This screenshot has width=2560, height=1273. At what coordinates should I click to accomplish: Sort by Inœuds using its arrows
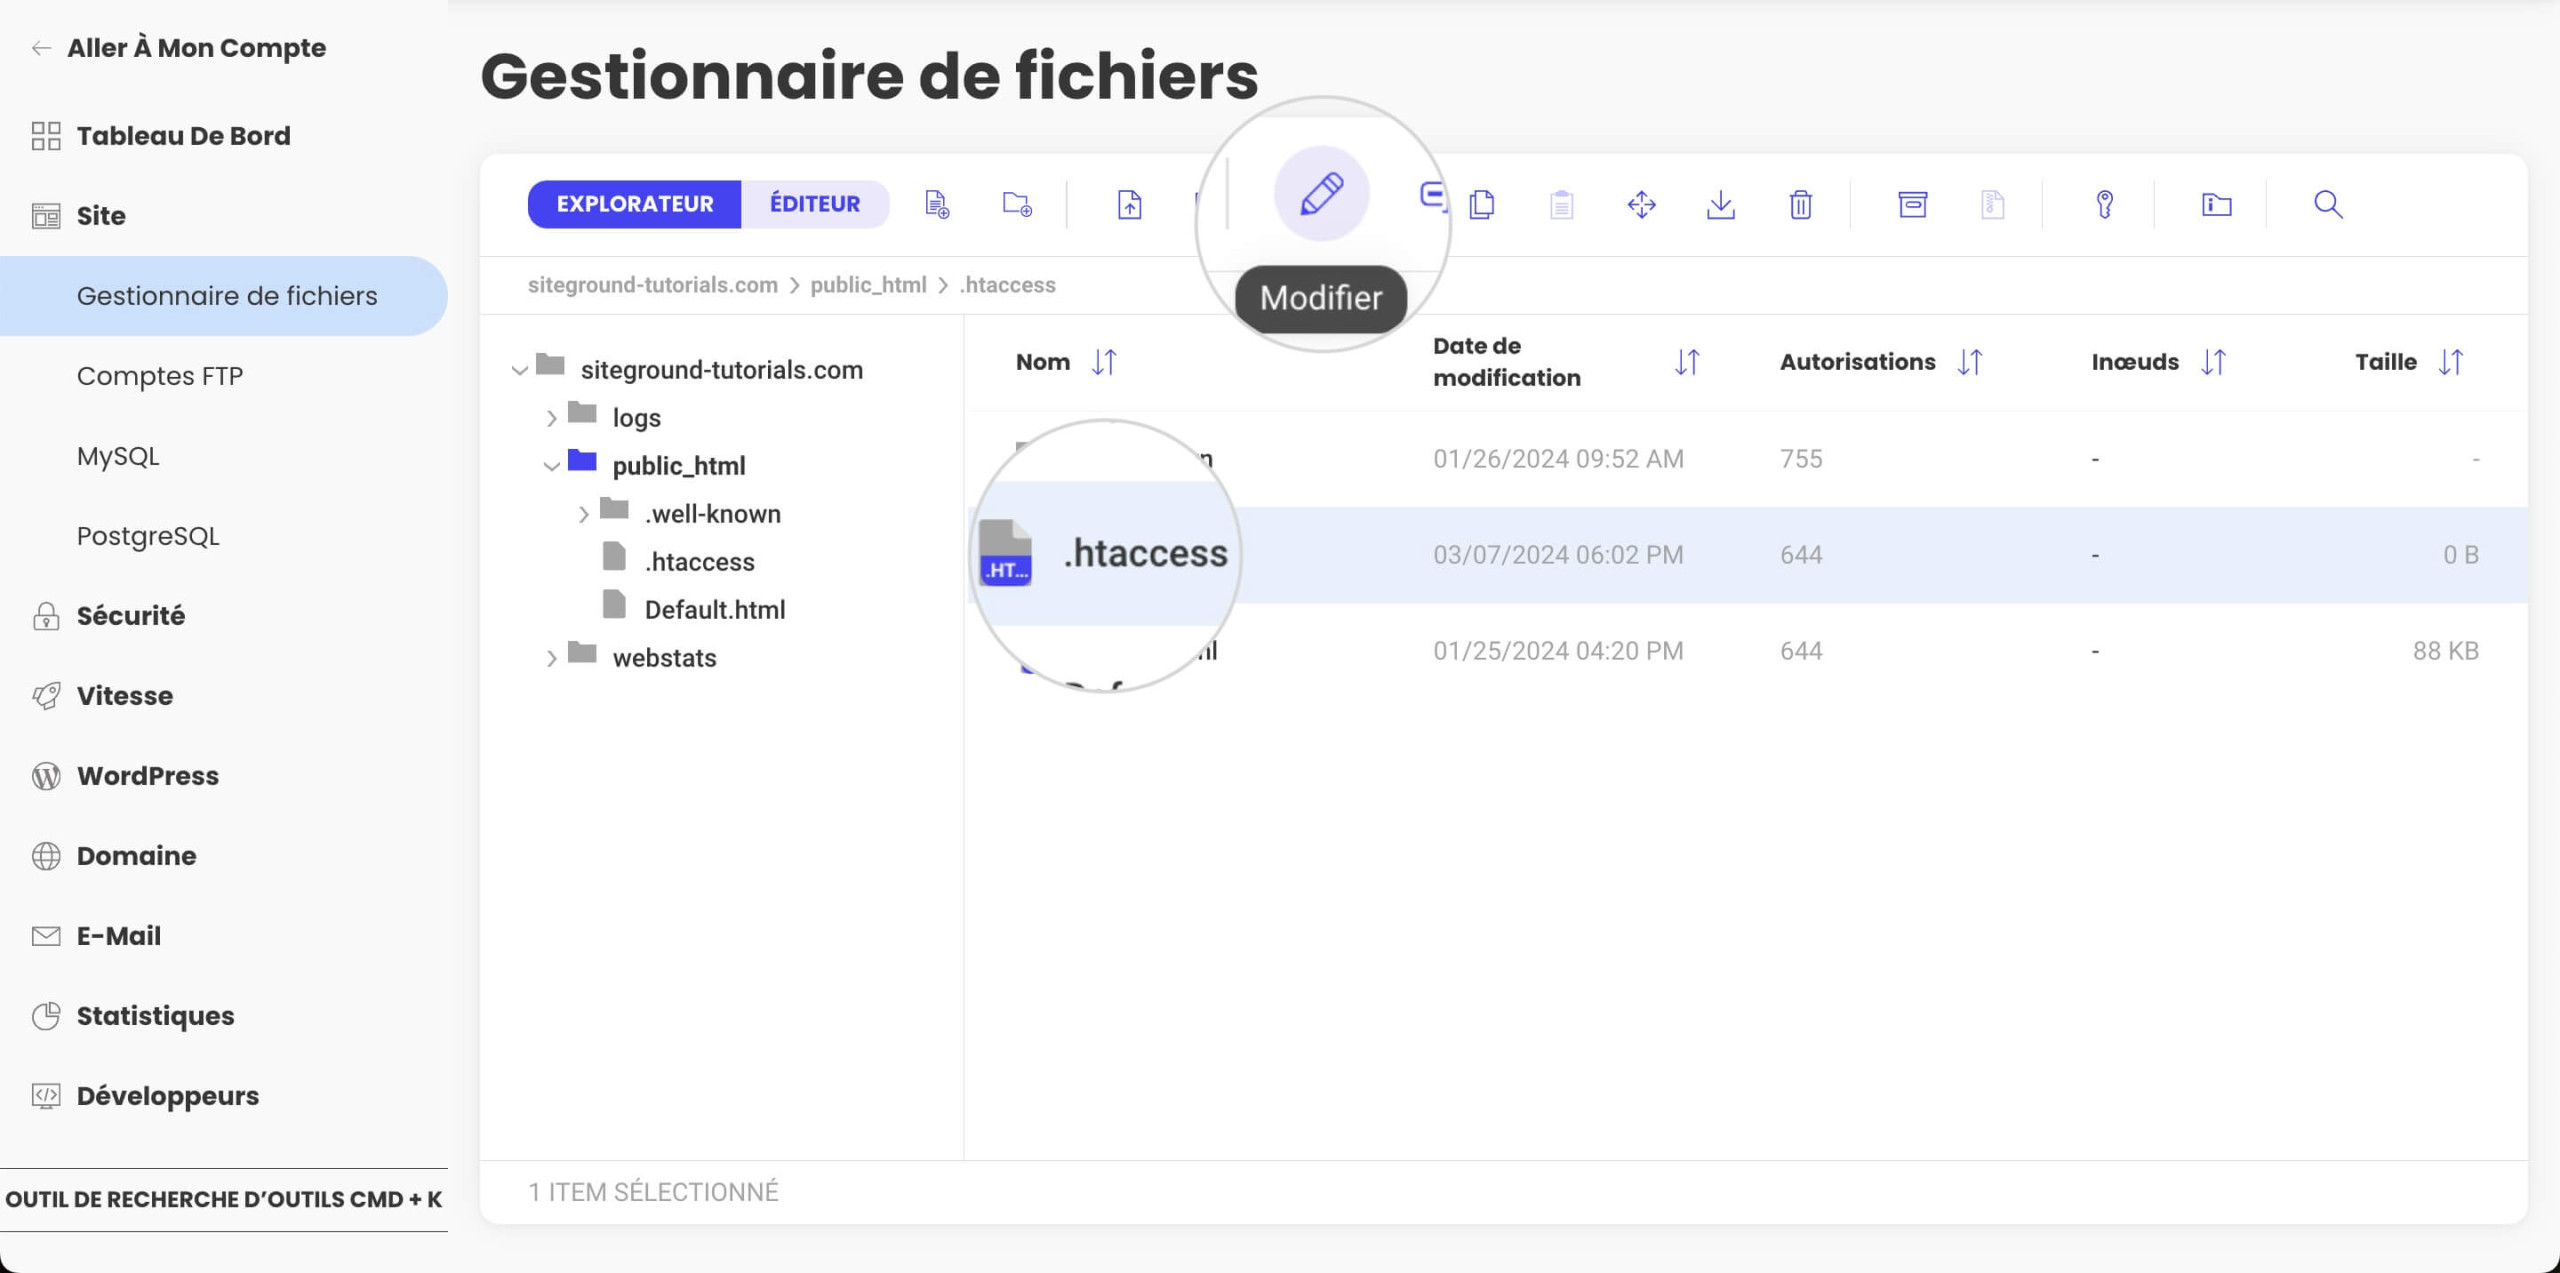2213,362
